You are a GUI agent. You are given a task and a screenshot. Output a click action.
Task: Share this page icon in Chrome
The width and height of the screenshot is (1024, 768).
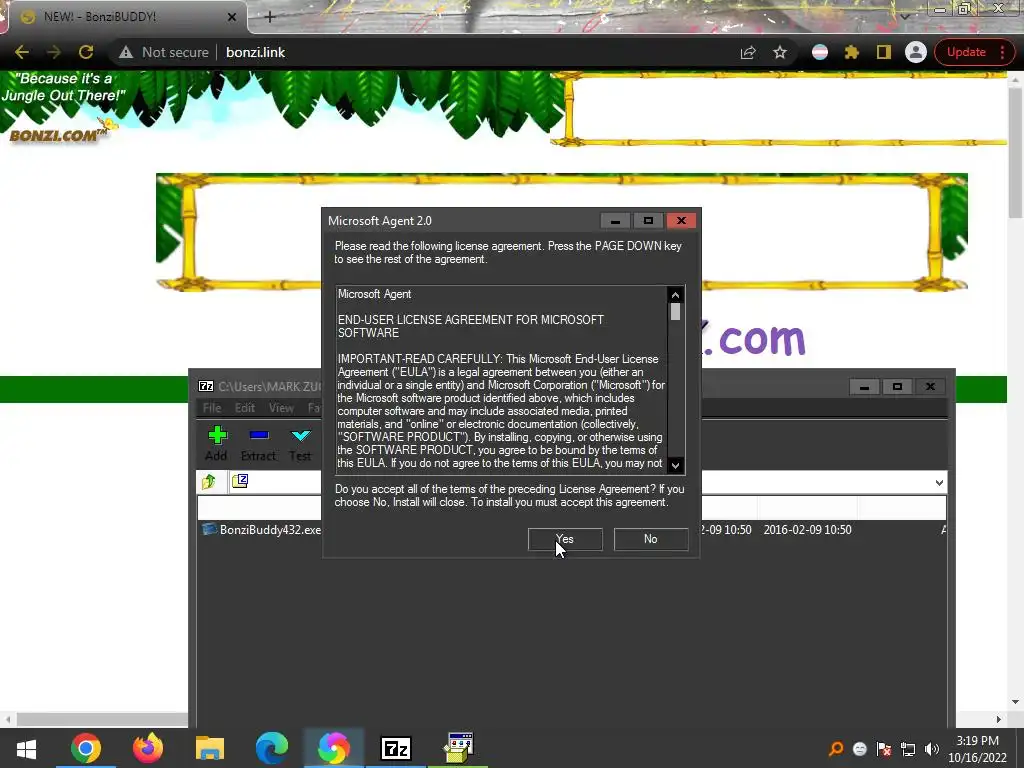[748, 52]
